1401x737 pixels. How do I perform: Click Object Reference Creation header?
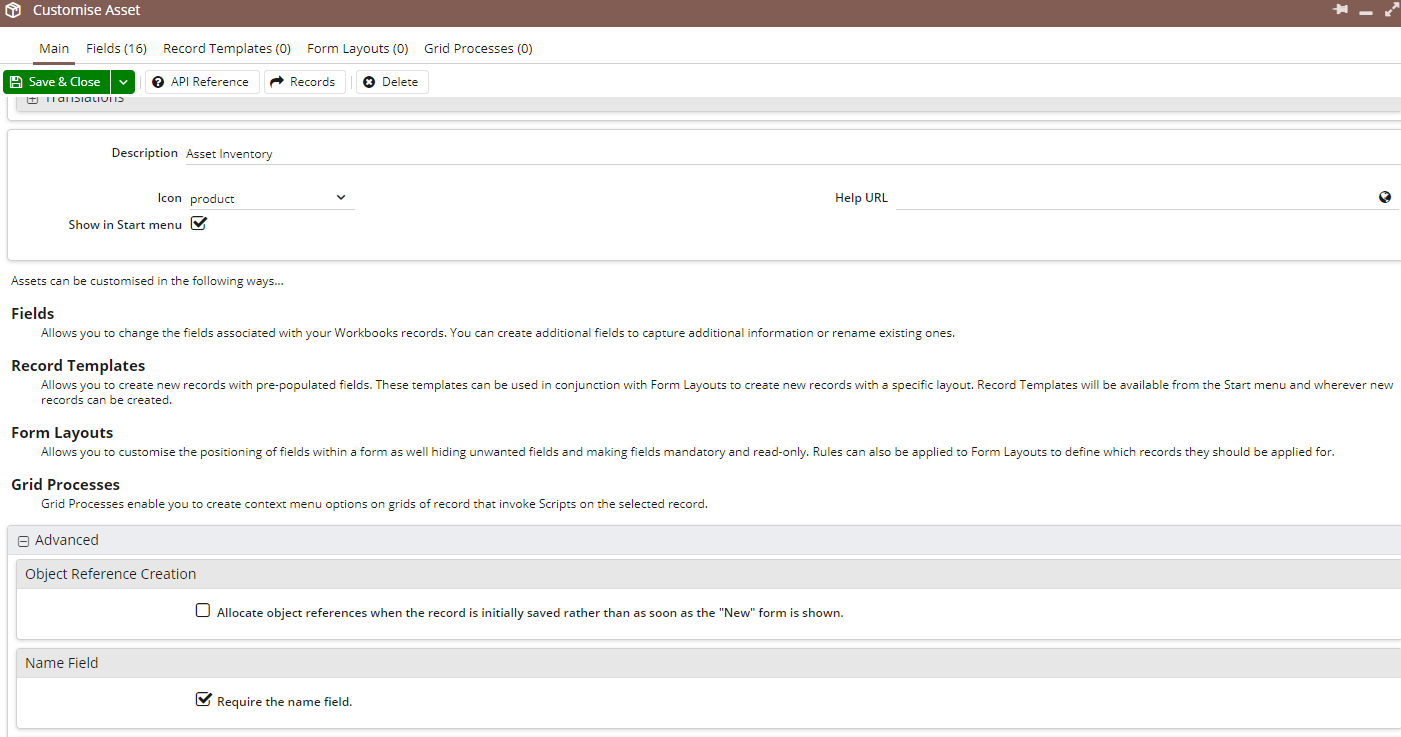pyautogui.click(x=708, y=574)
